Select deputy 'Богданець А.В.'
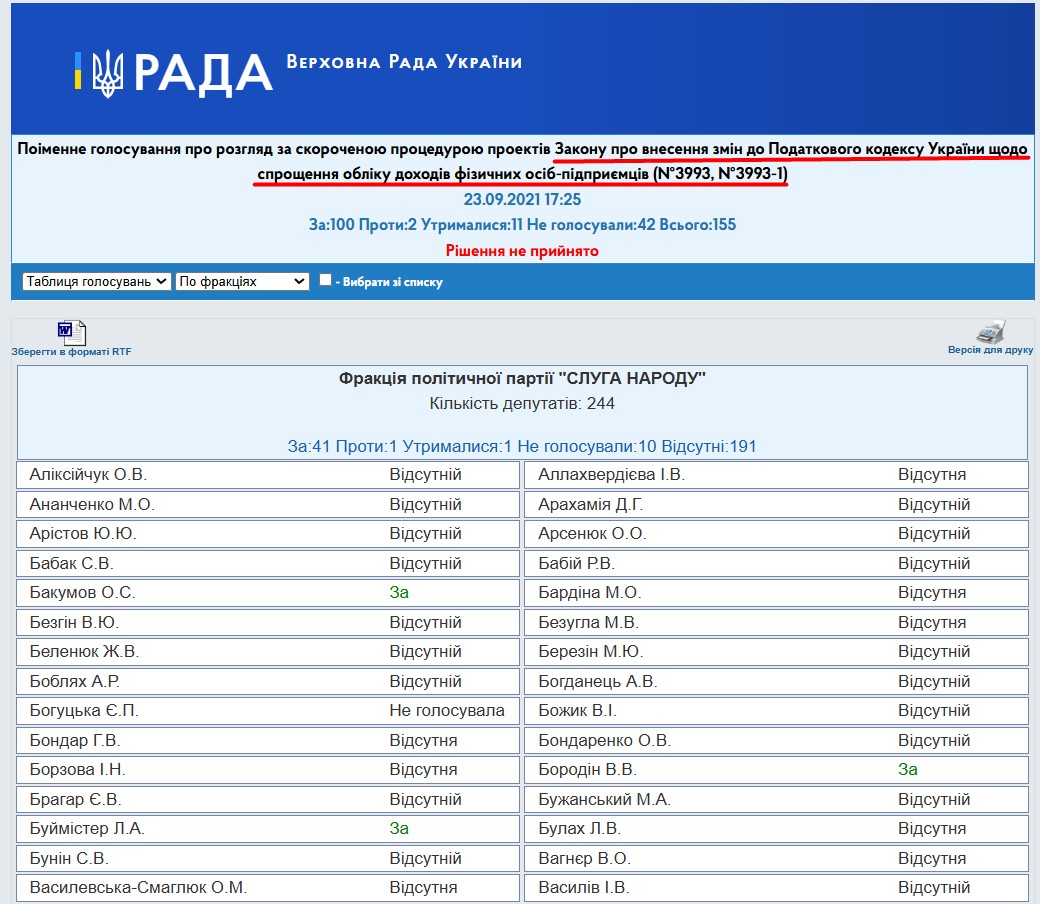This screenshot has height=904, width=1040. coord(598,682)
